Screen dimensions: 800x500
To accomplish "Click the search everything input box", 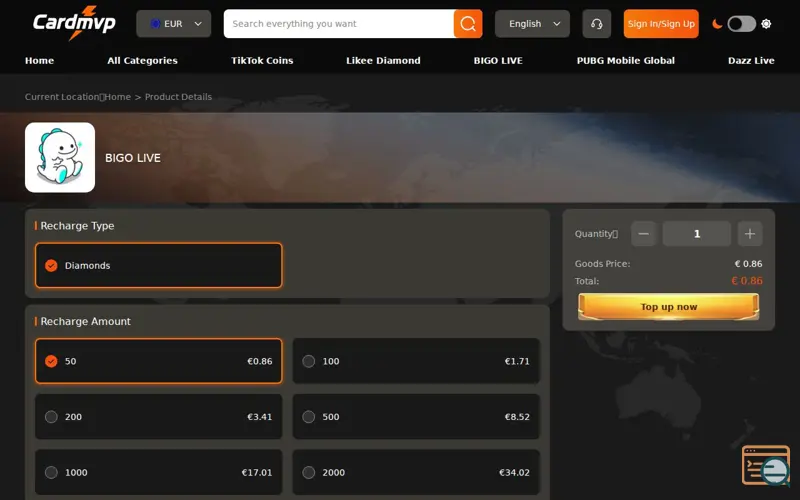I will tap(339, 23).
